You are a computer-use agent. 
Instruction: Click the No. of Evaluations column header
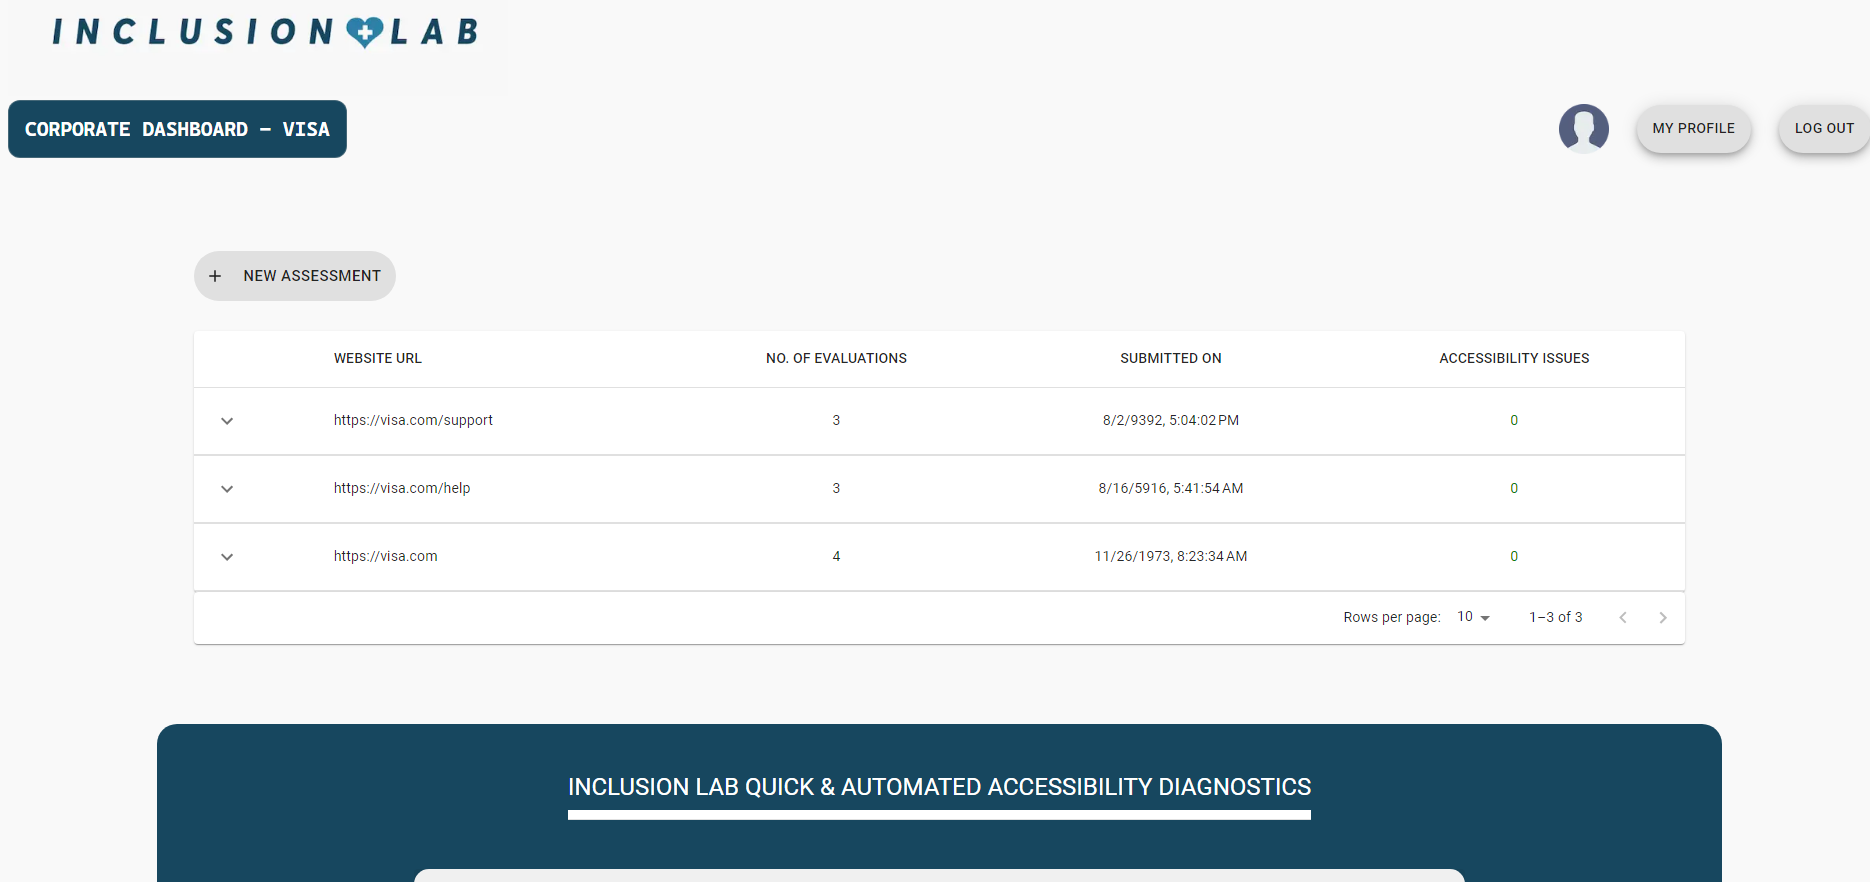[x=836, y=358]
